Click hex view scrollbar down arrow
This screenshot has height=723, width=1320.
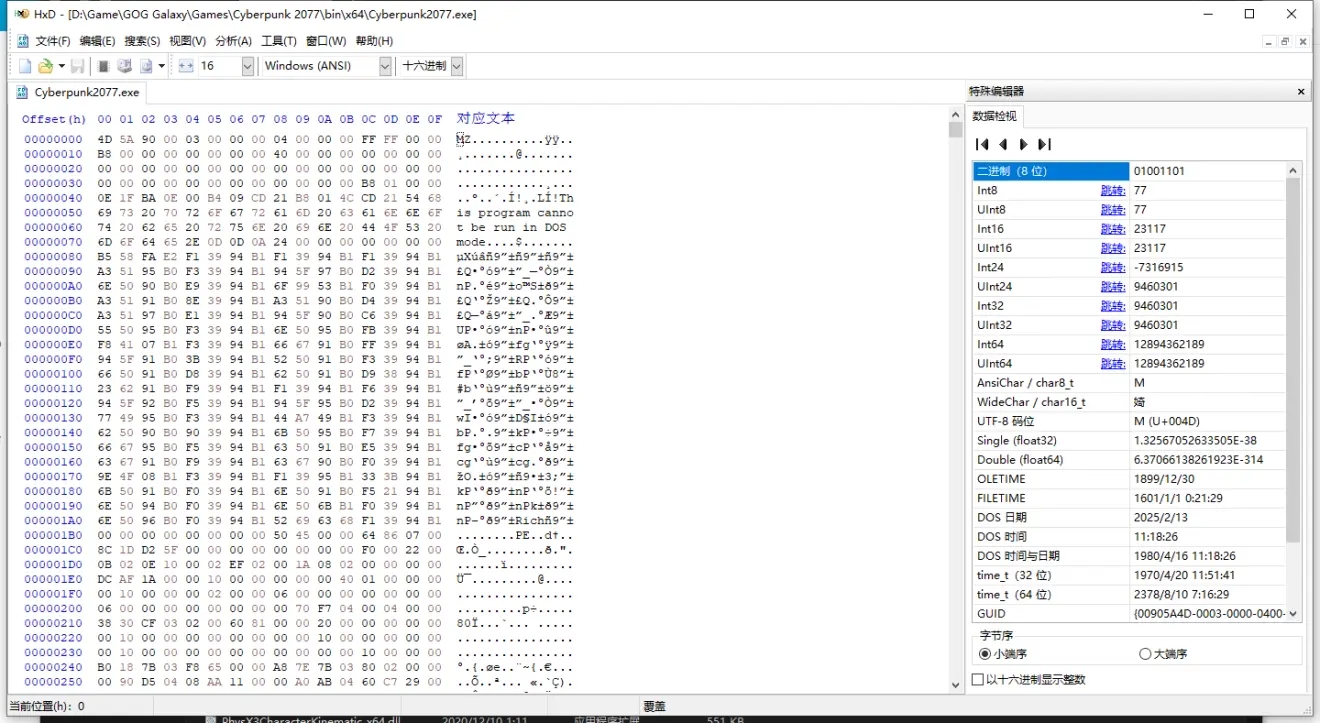[x=955, y=684]
